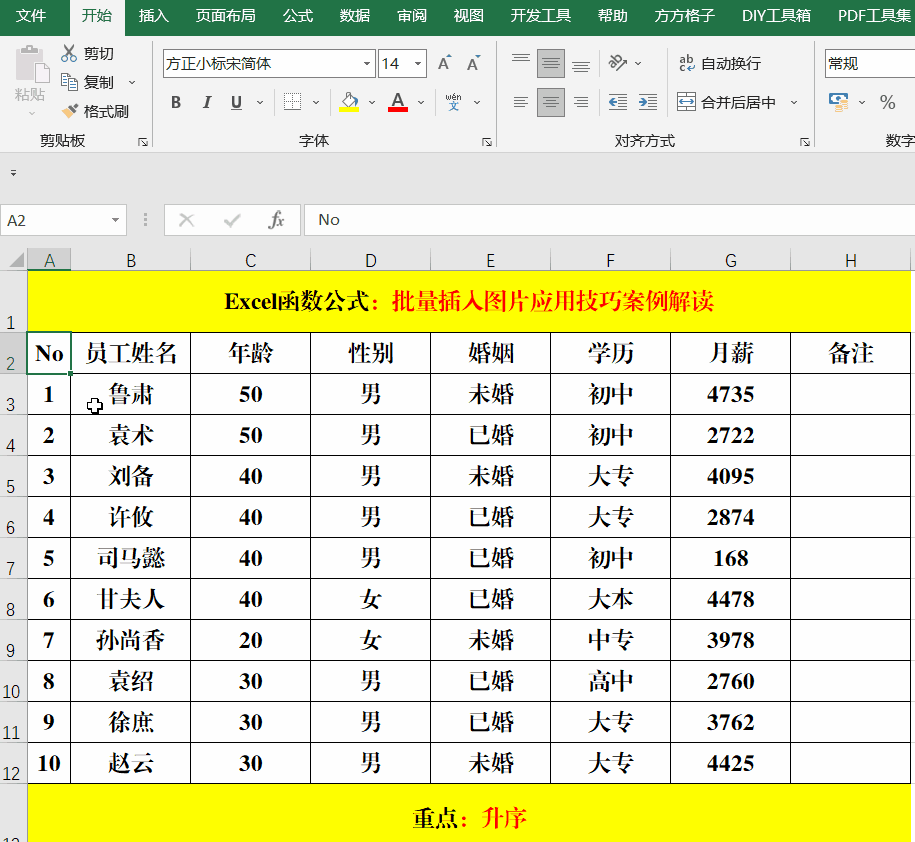
Task: Click the middle vertical align icon
Action: [x=550, y=63]
